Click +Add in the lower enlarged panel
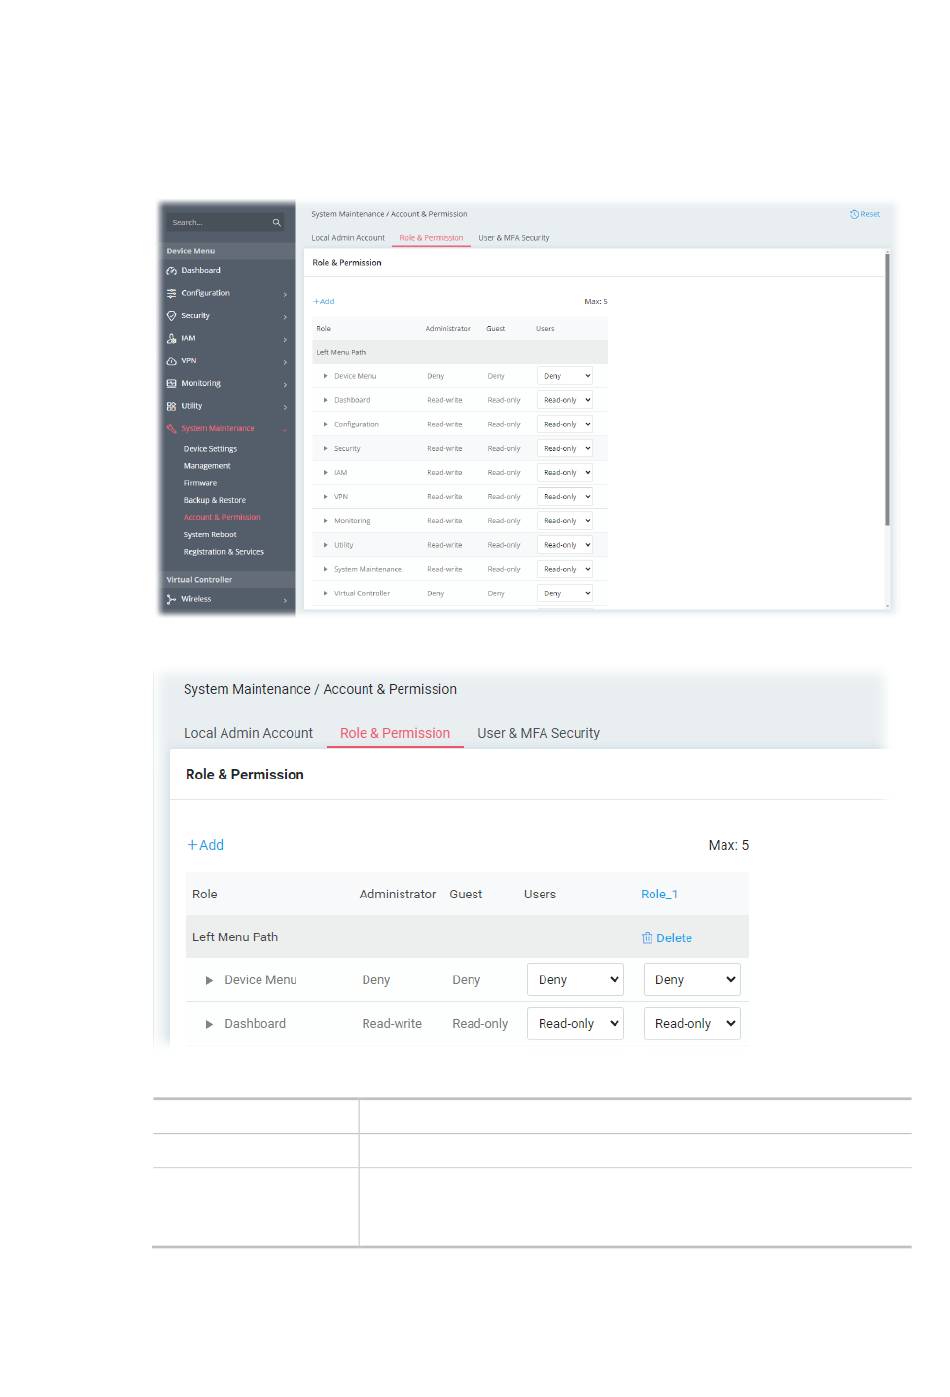The image size is (950, 1397). coord(206,845)
